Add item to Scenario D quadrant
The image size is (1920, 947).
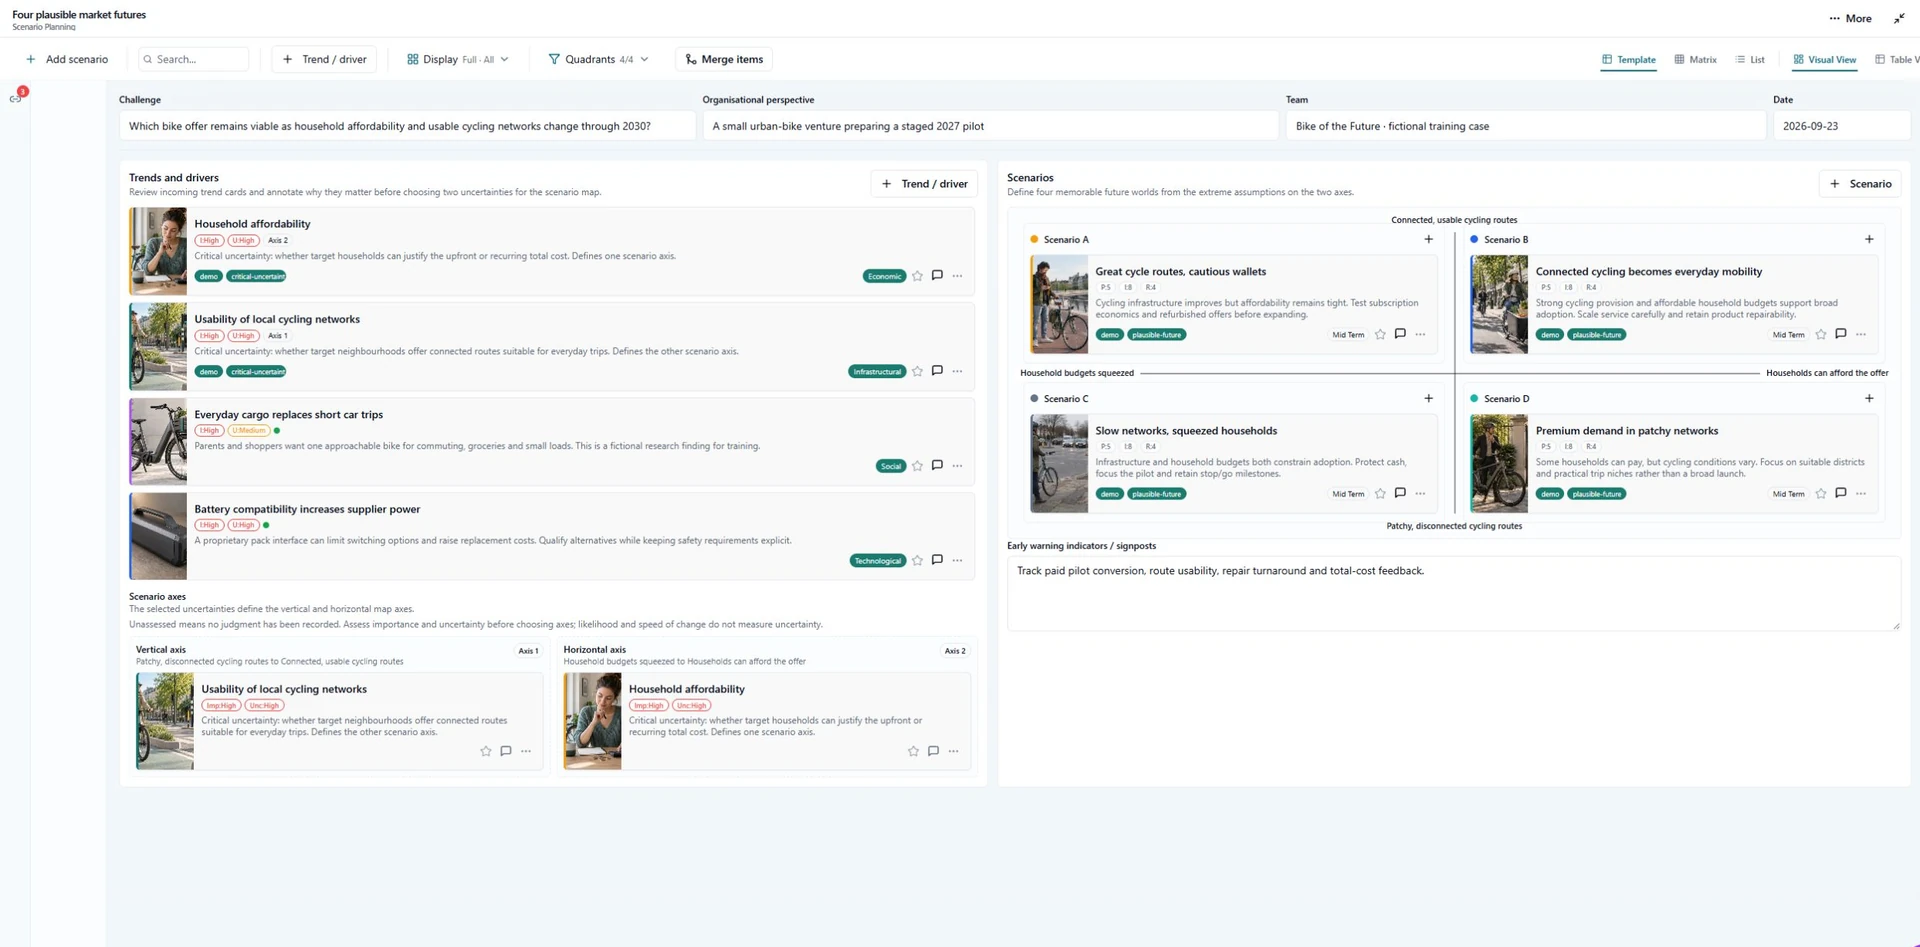pyautogui.click(x=1868, y=398)
